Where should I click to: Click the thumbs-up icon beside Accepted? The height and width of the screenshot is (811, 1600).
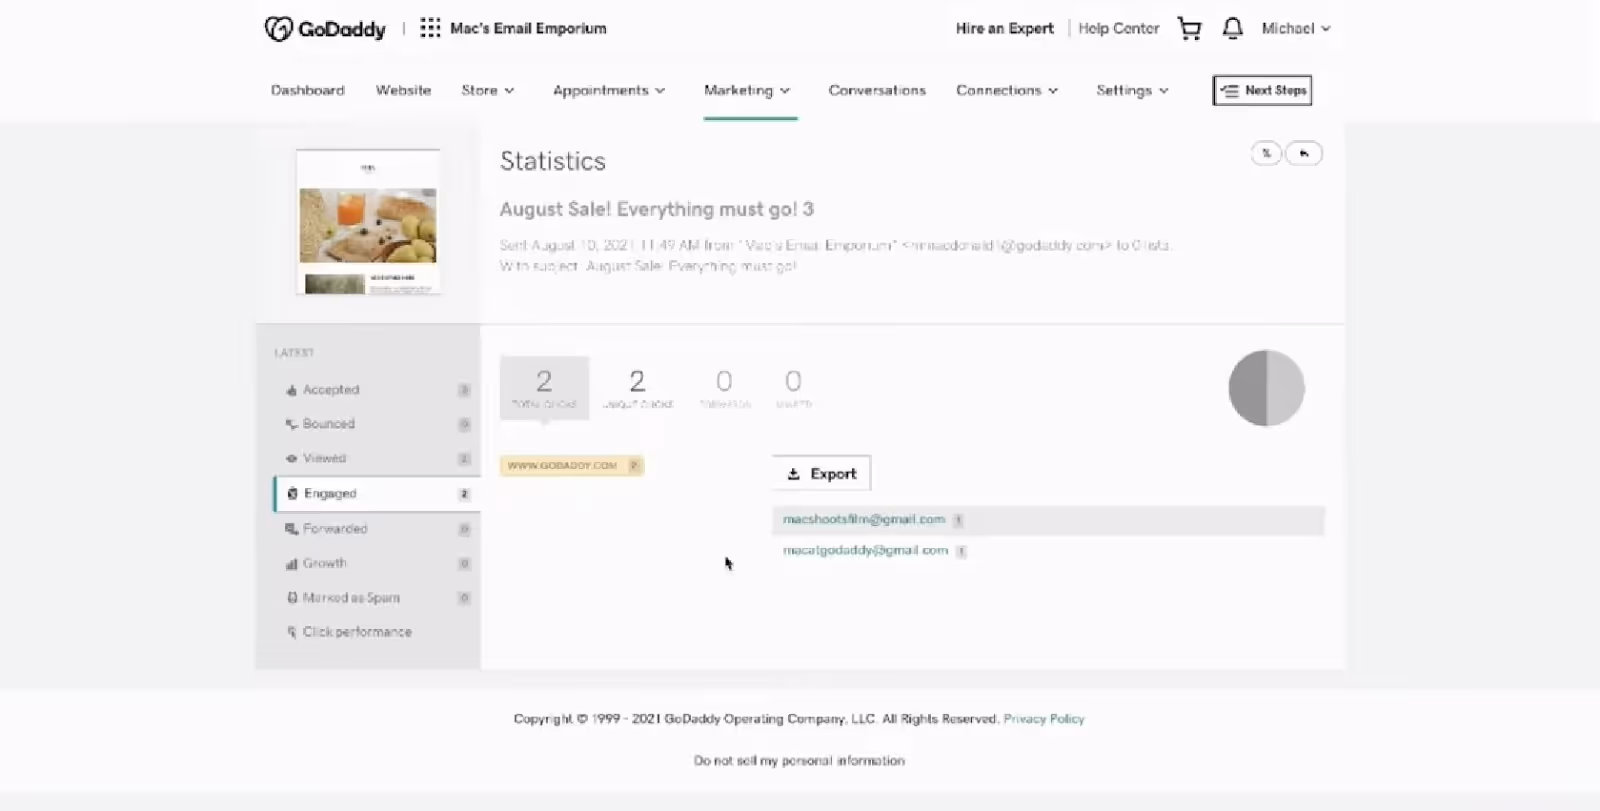click(x=291, y=390)
